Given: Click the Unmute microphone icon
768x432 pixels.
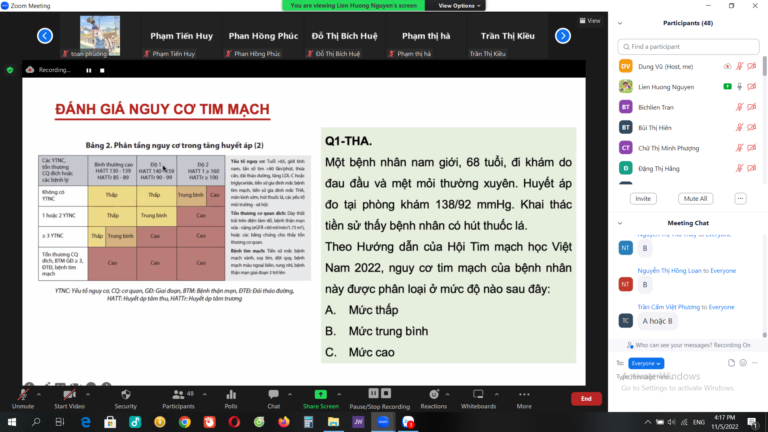Looking at the screenshot, I should click(22, 395).
